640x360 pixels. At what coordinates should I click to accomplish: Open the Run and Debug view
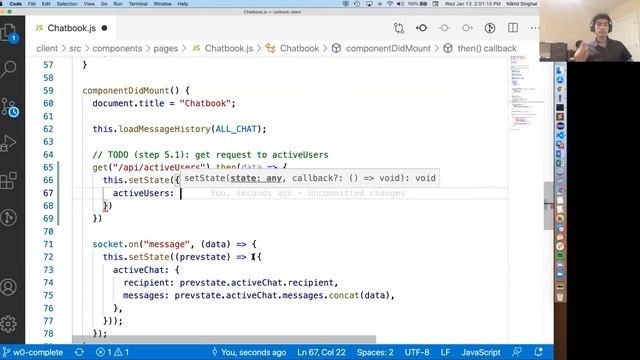click(9, 143)
